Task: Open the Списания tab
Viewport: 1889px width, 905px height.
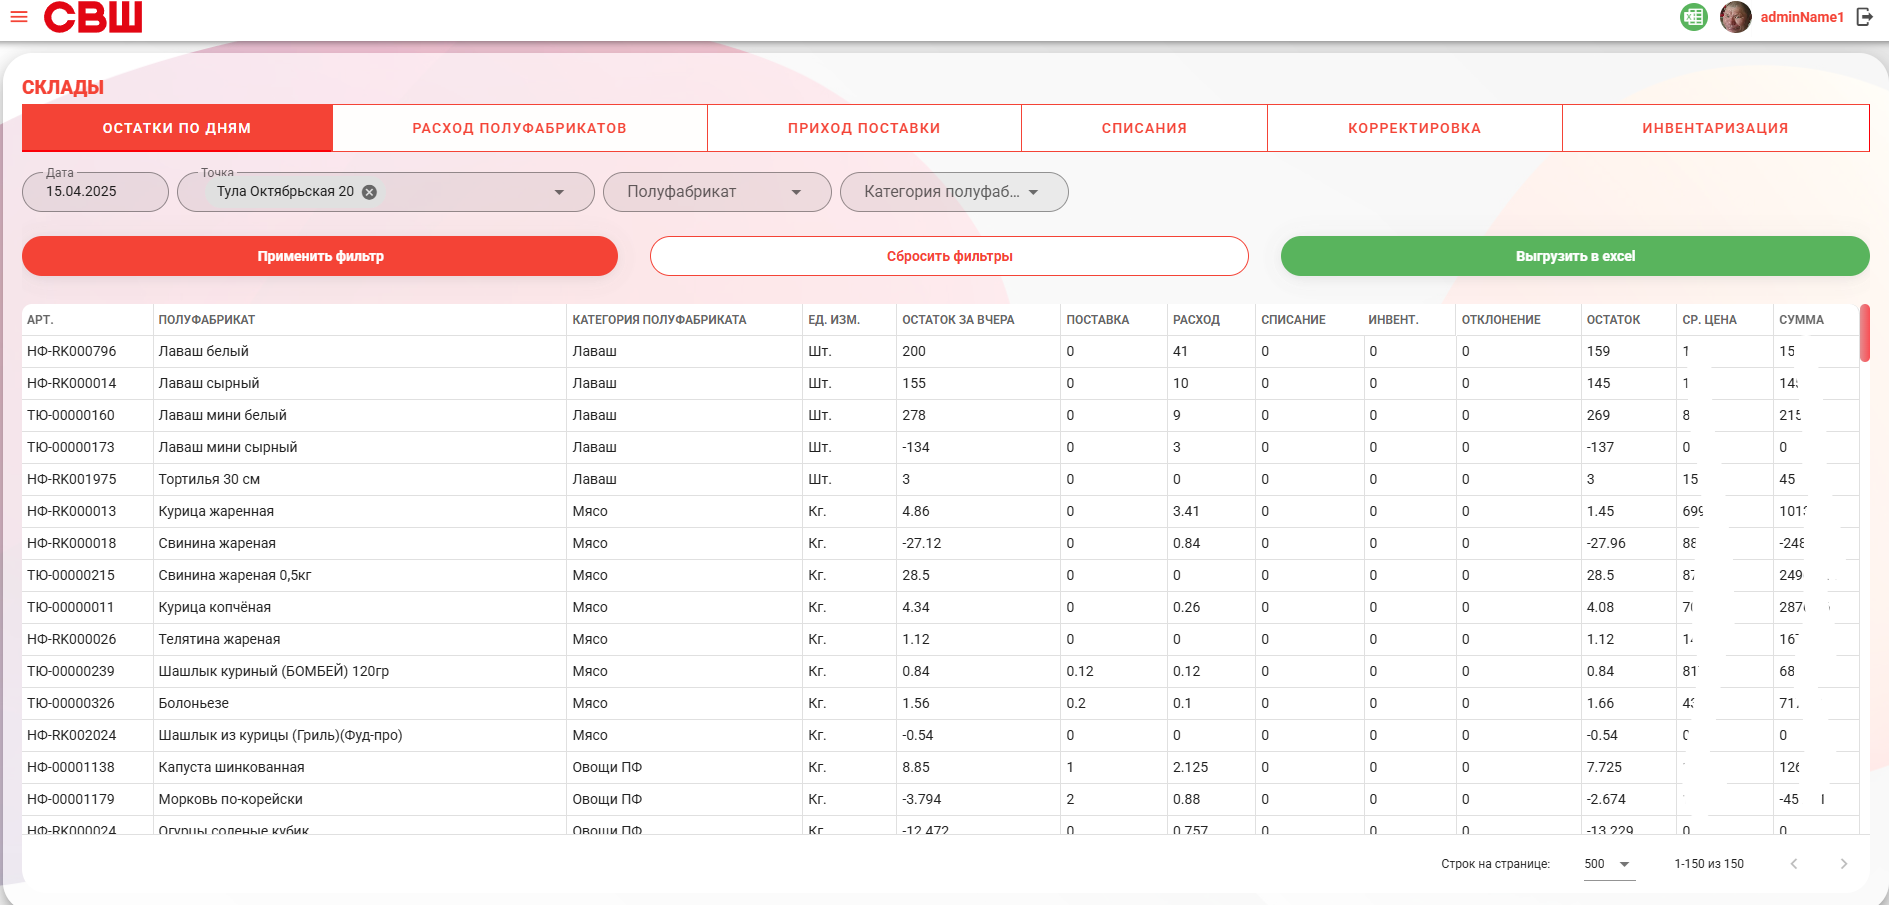Action: 1144,128
